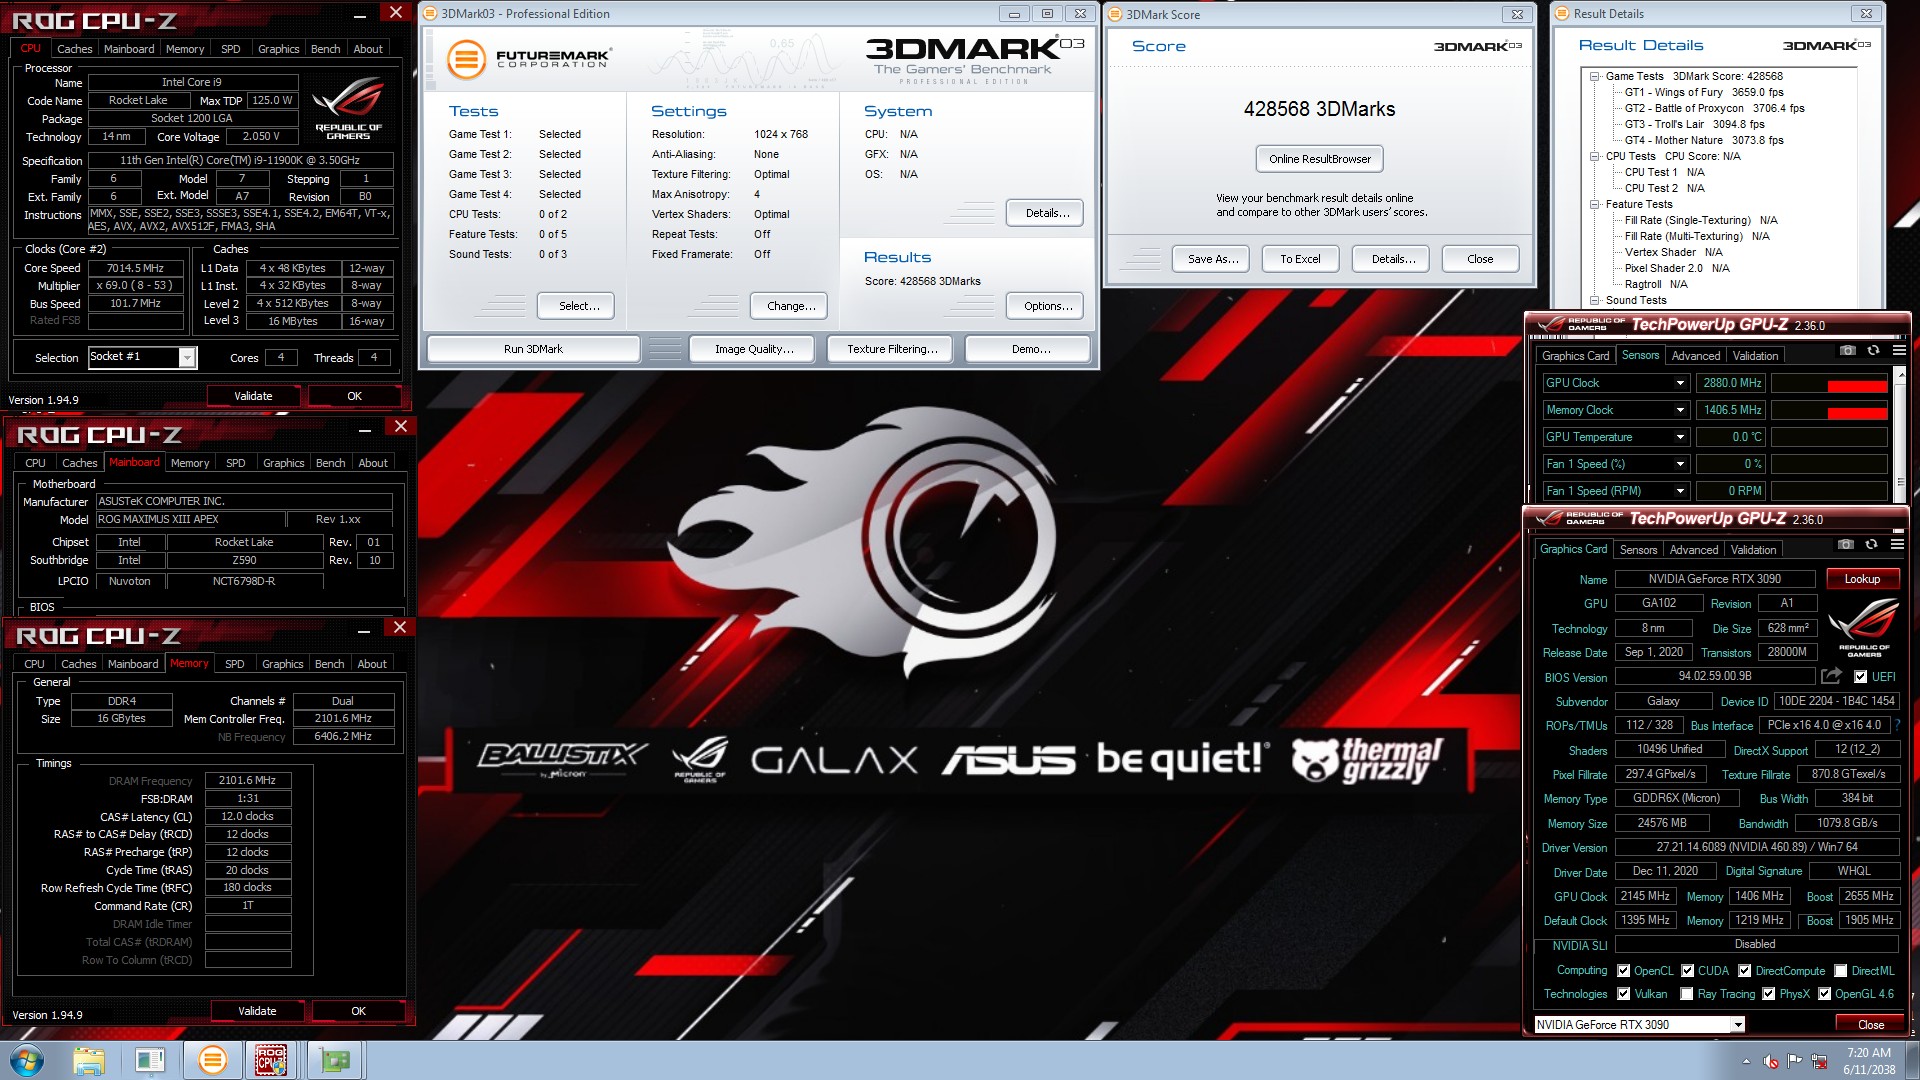Open hamburger menu in GPU-Z Graphics Card window
The image size is (1920, 1080).
click(x=1897, y=545)
